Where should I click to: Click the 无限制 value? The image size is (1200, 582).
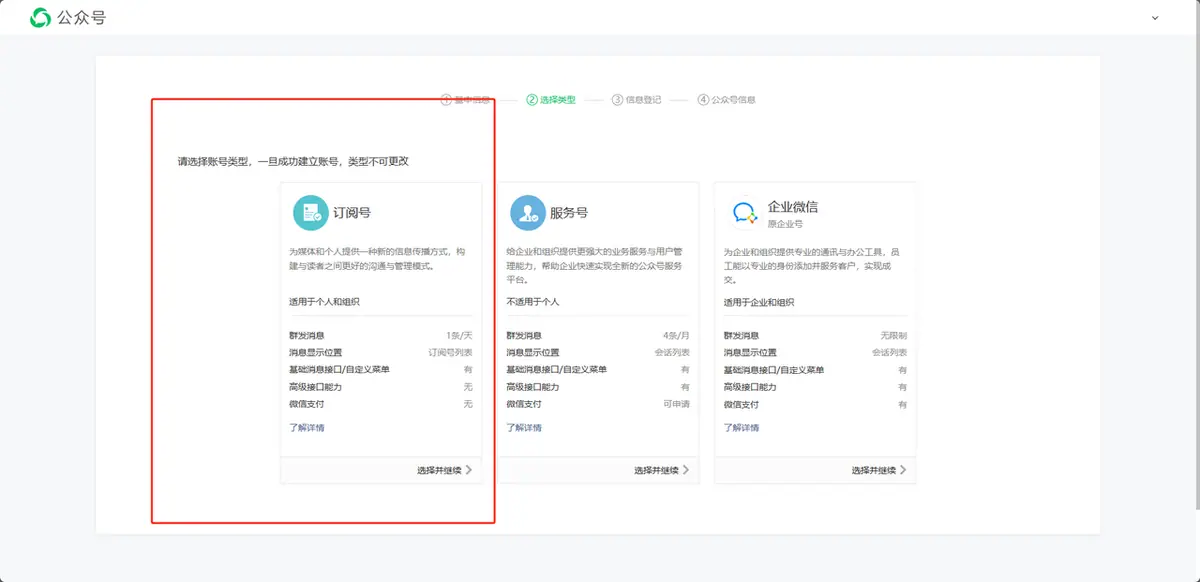894,336
